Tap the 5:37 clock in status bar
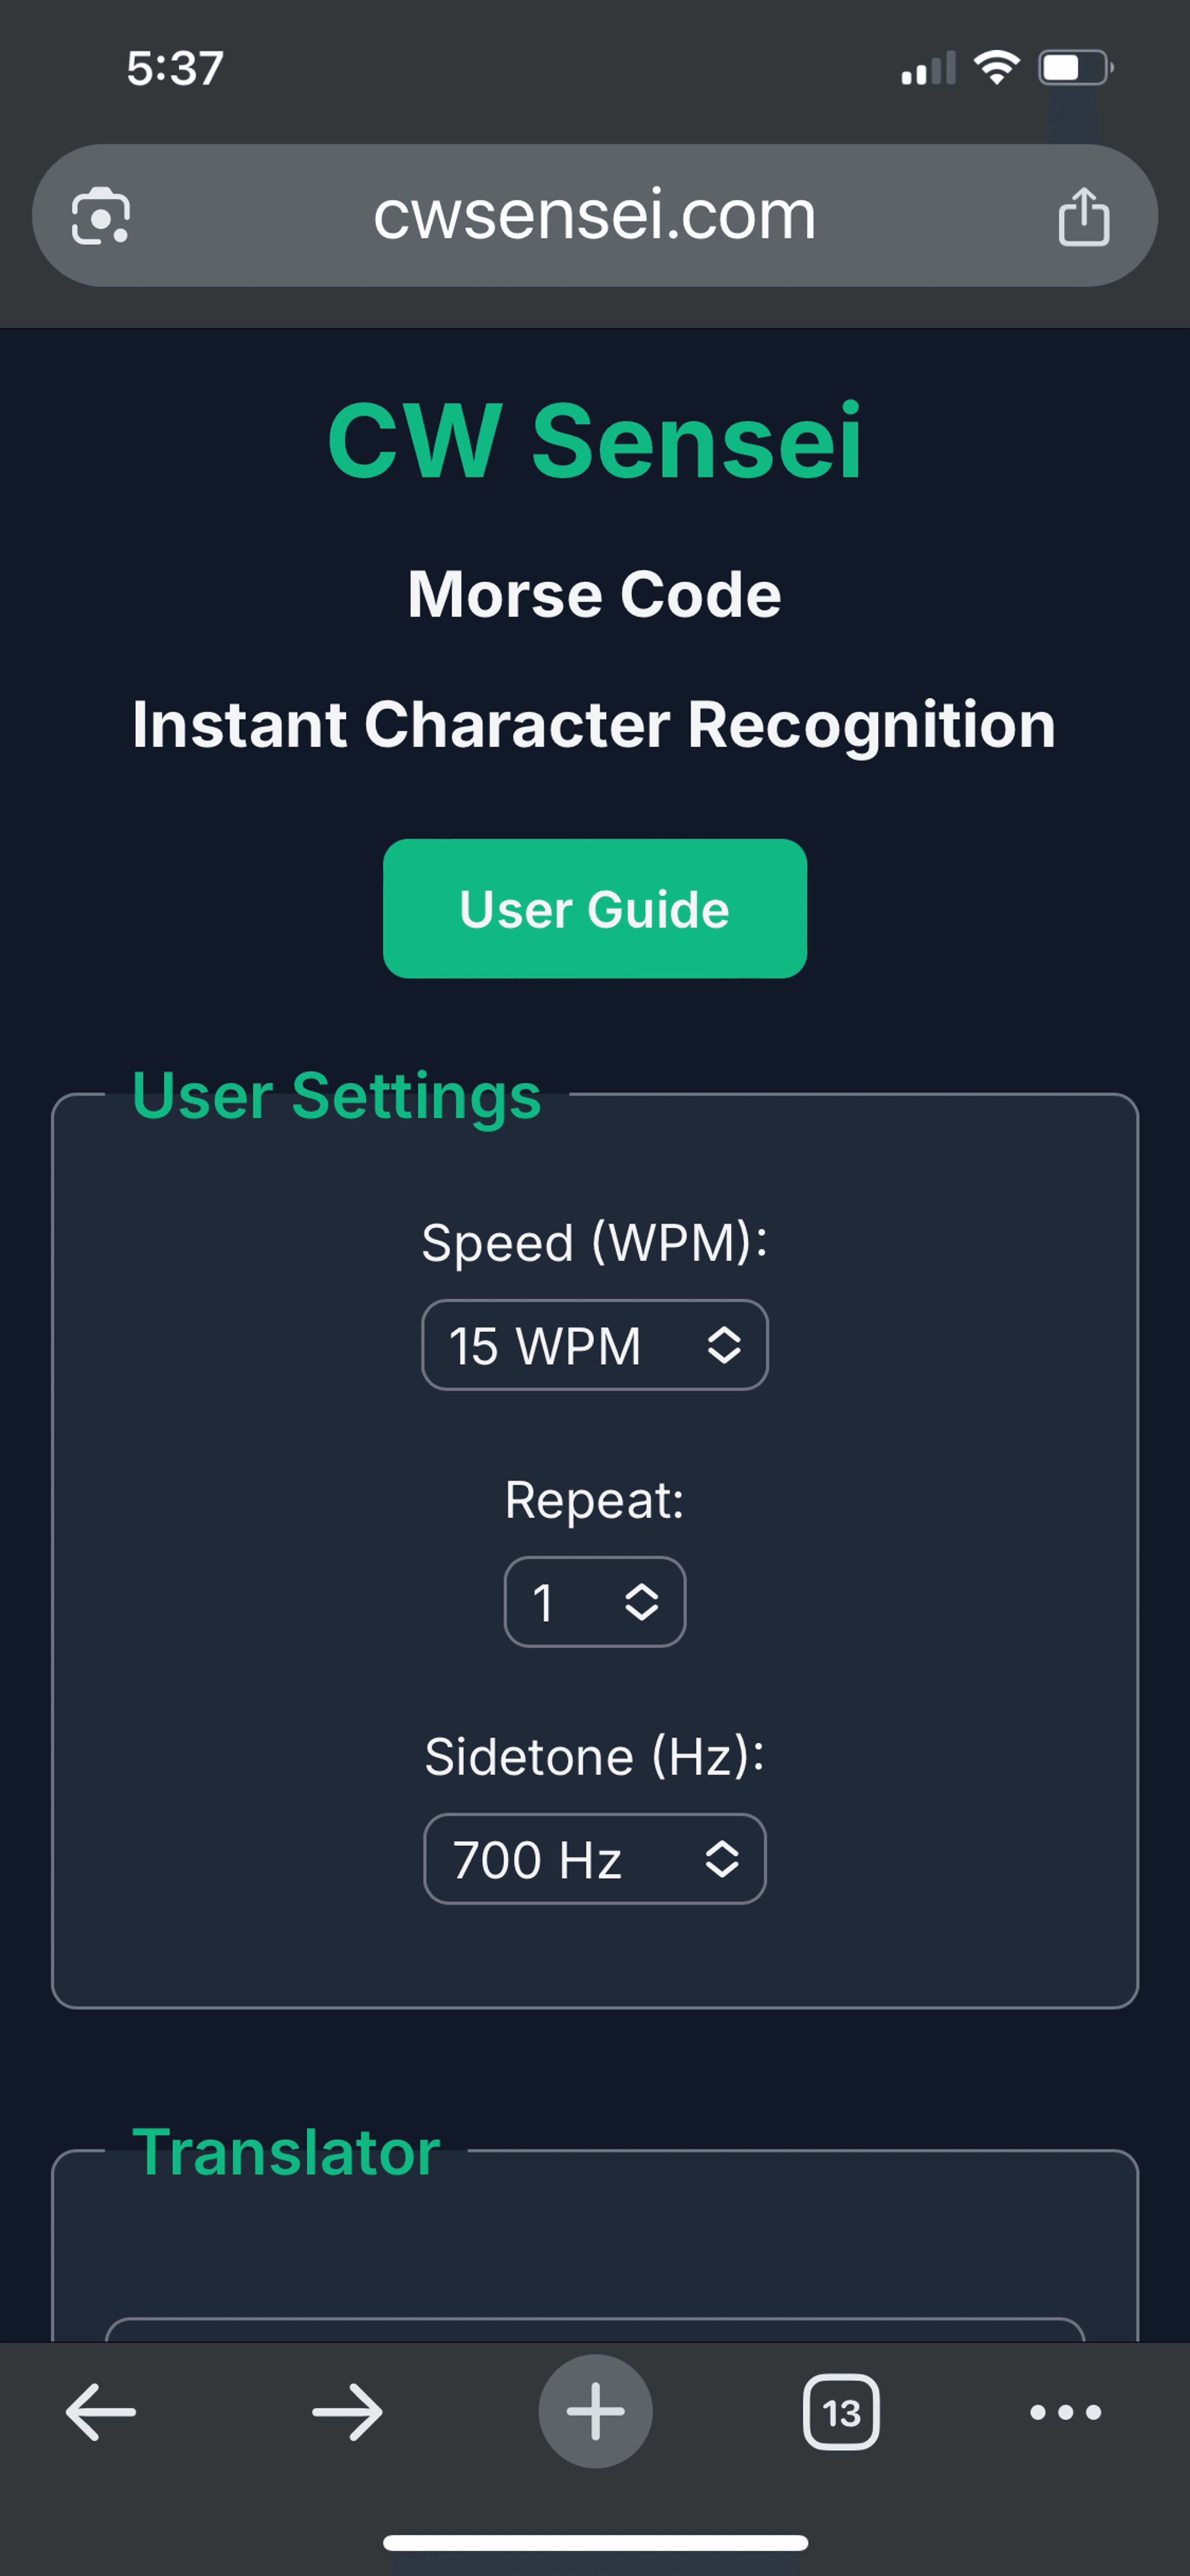Viewport: 1190px width, 2576px height. pos(175,68)
